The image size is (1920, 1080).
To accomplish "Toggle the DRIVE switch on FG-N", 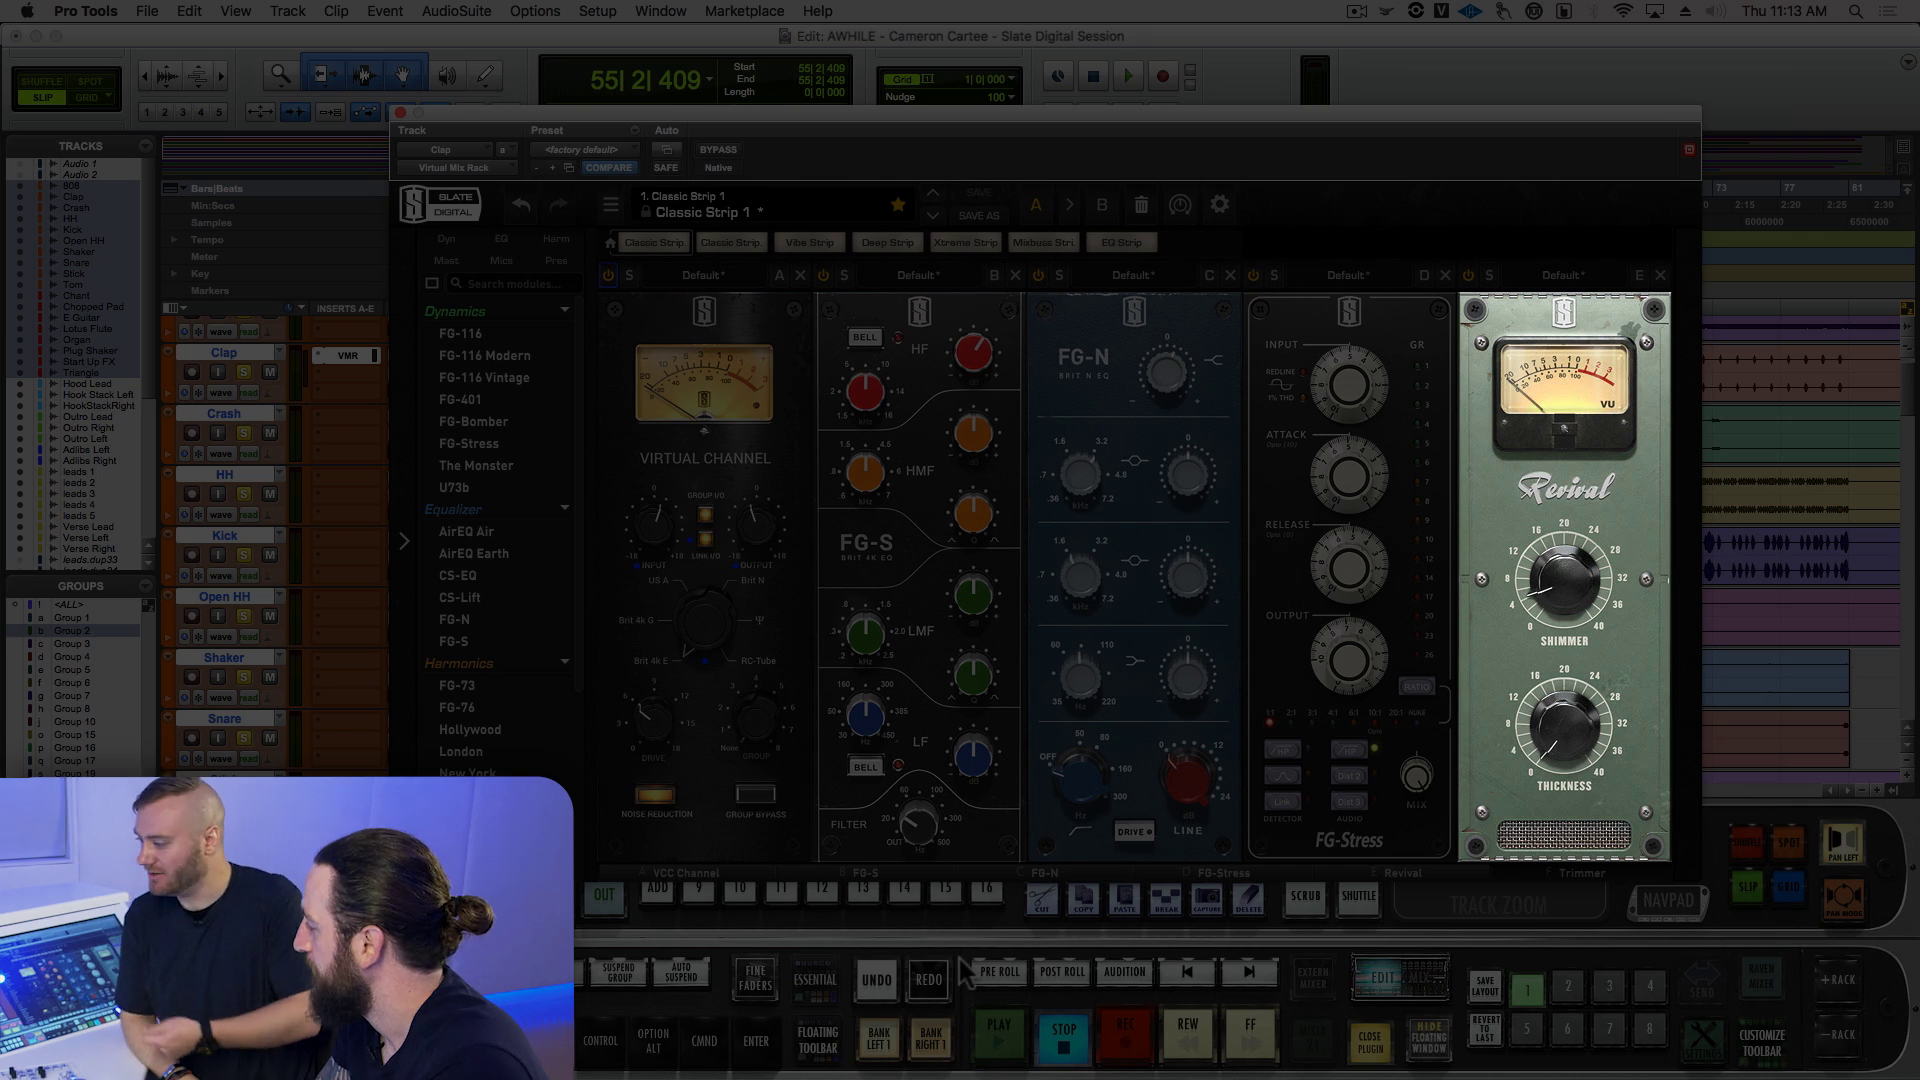I will (1133, 831).
